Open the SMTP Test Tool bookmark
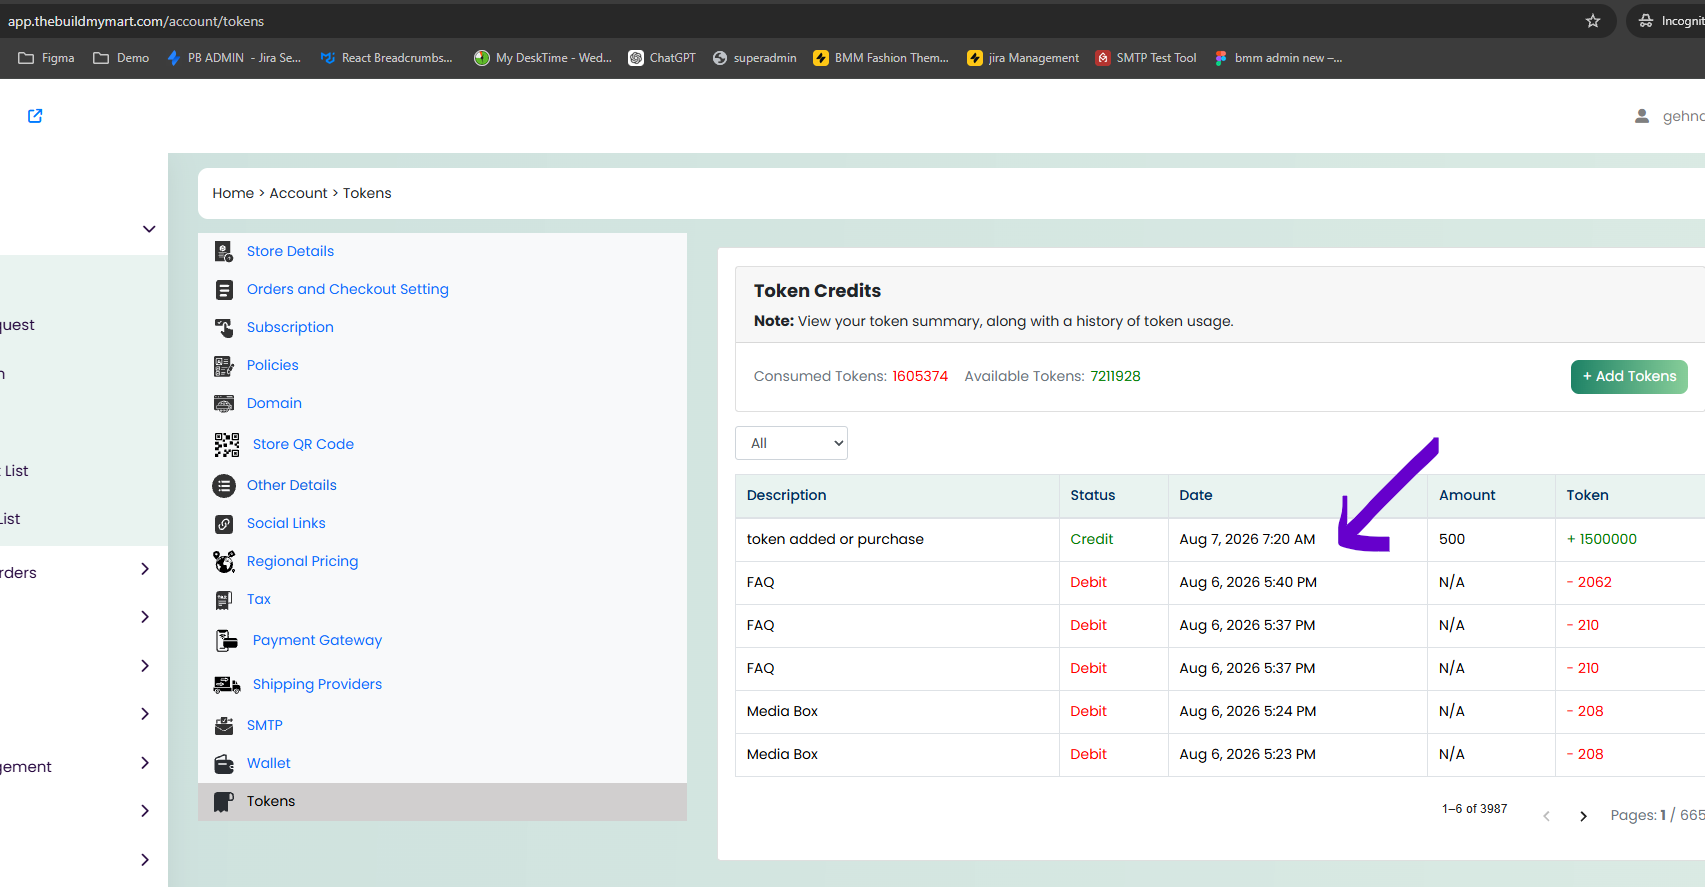This screenshot has width=1705, height=887. [1146, 58]
